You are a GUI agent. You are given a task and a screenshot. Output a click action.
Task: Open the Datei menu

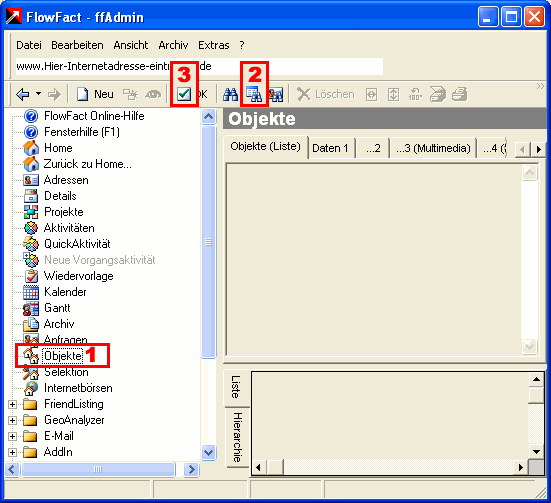click(x=29, y=45)
